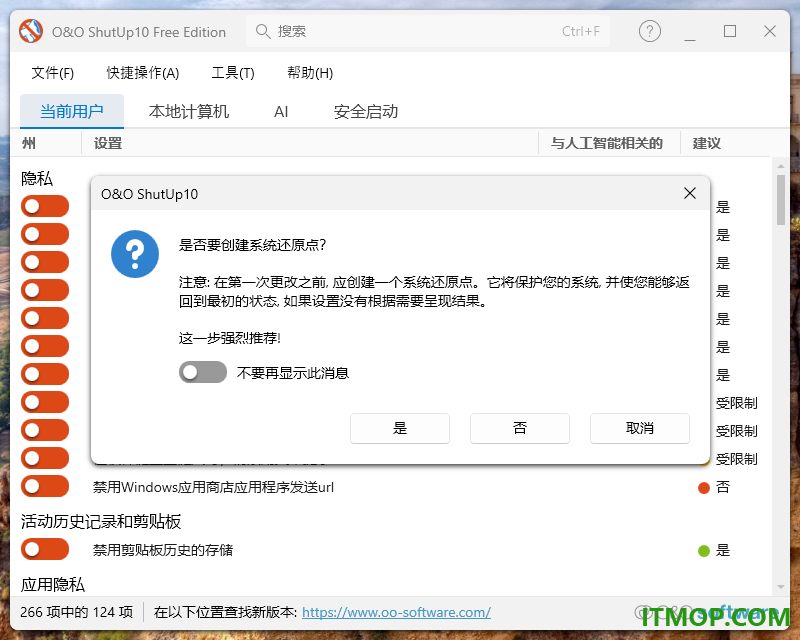Click the 隐私 section heading
The height and width of the screenshot is (640, 800).
click(37, 178)
